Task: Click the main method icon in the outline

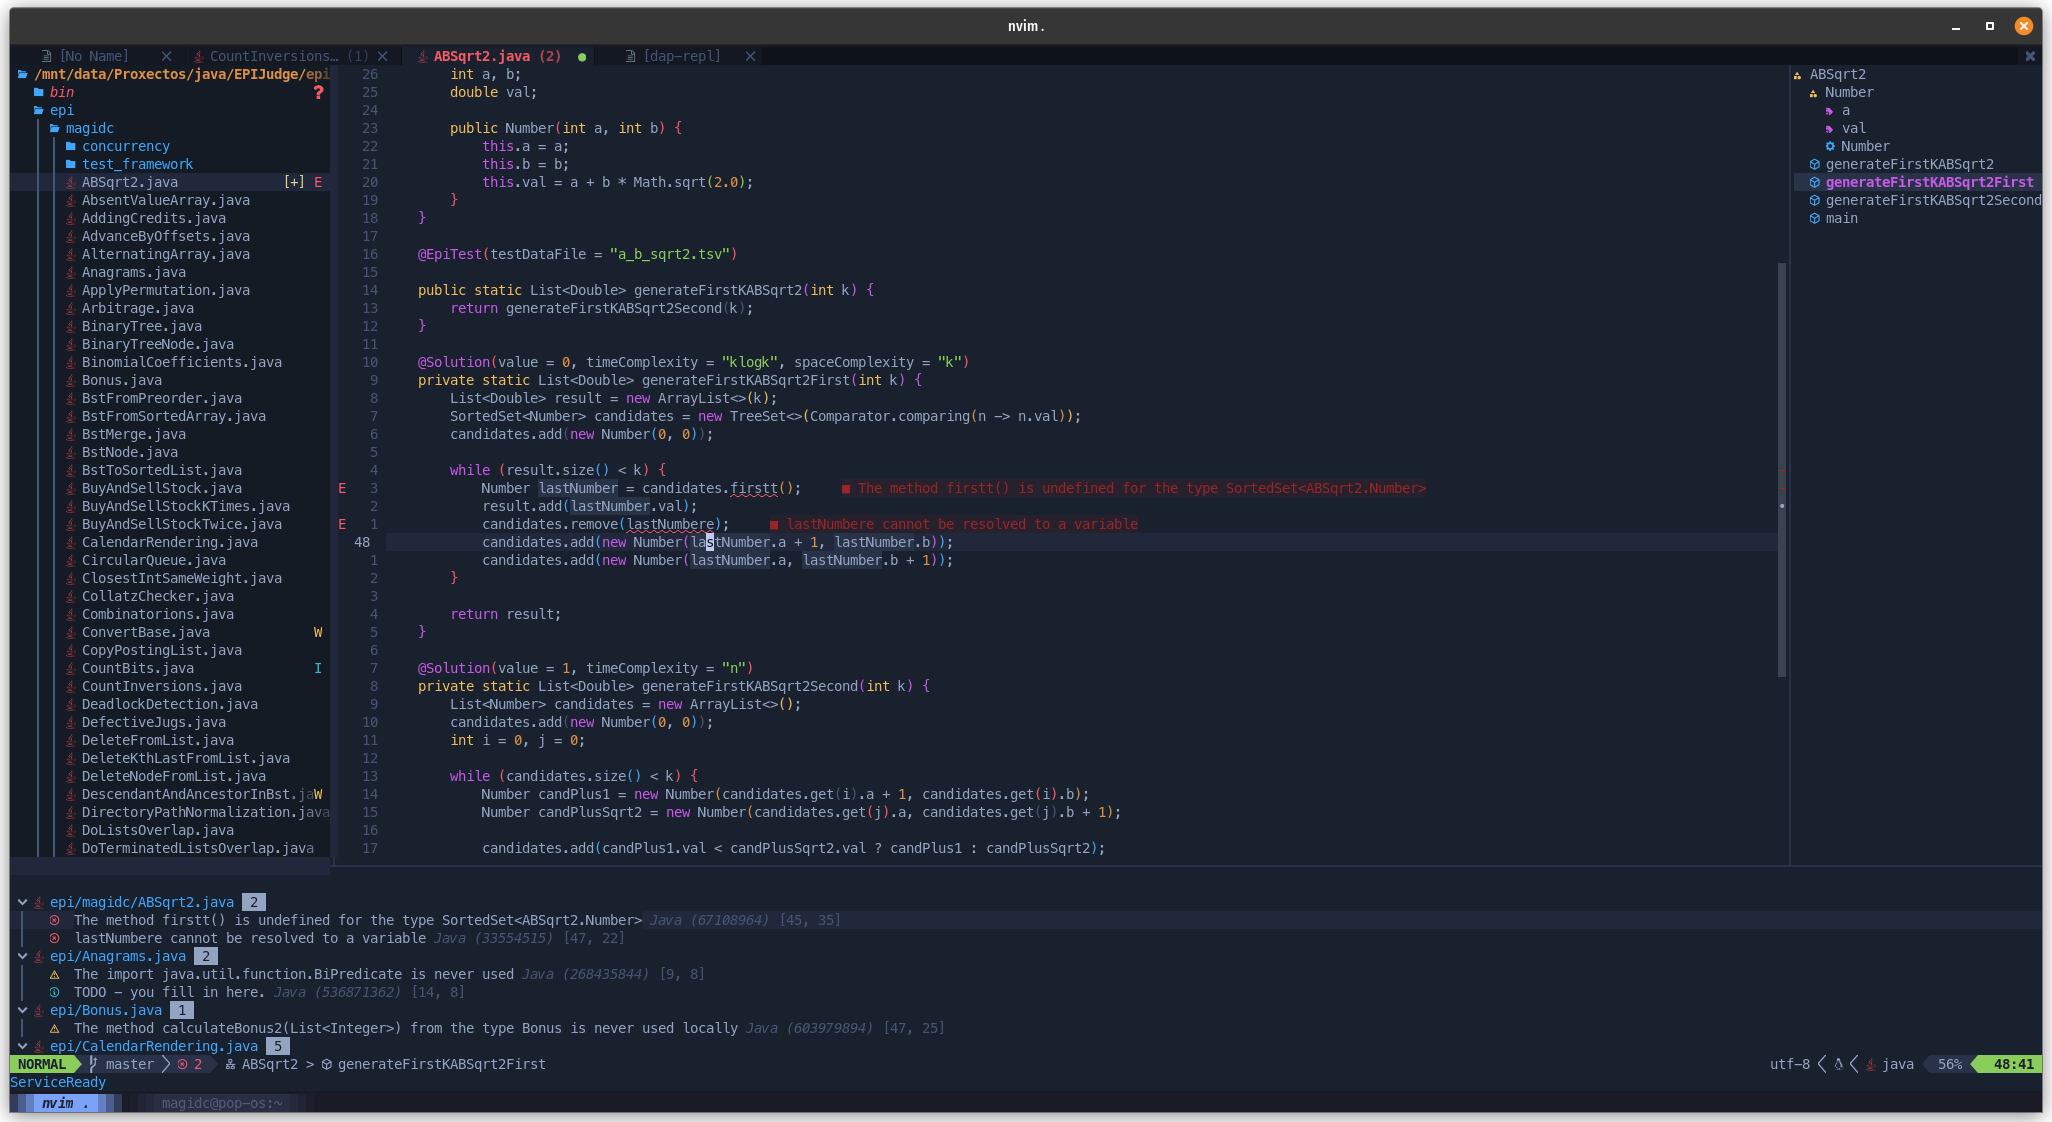Action: (1814, 218)
